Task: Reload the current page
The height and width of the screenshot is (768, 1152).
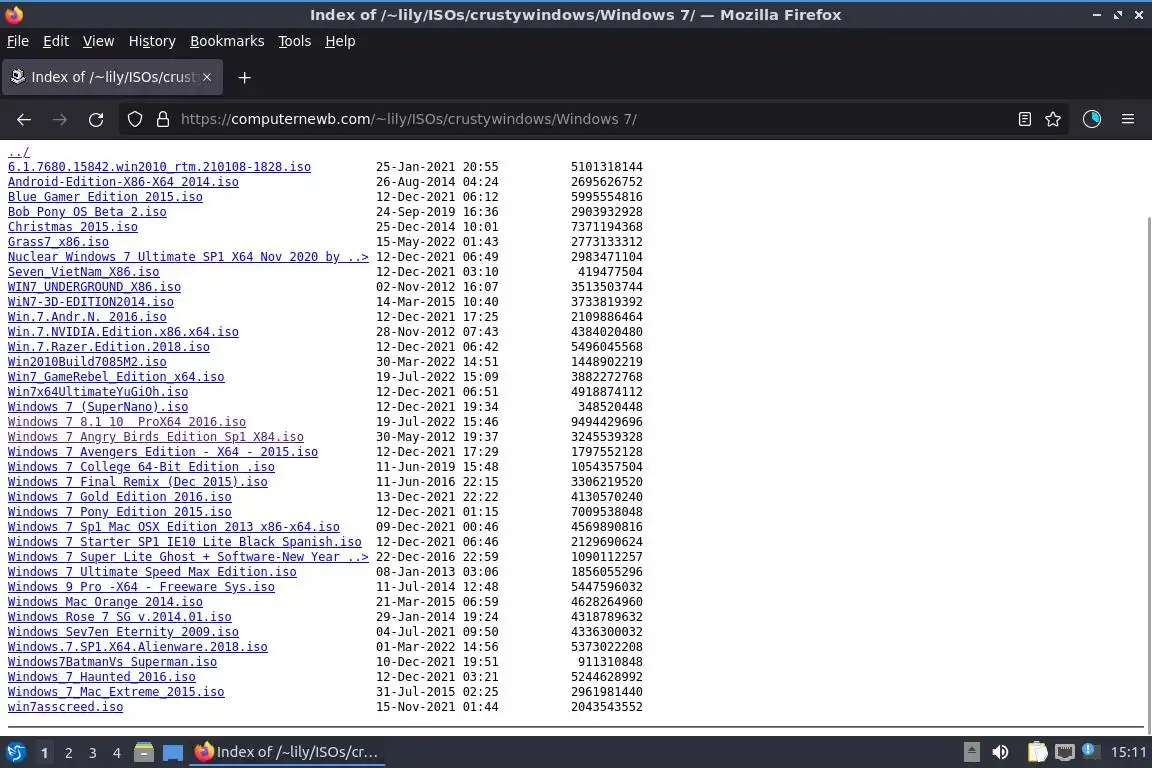Action: tap(96, 119)
